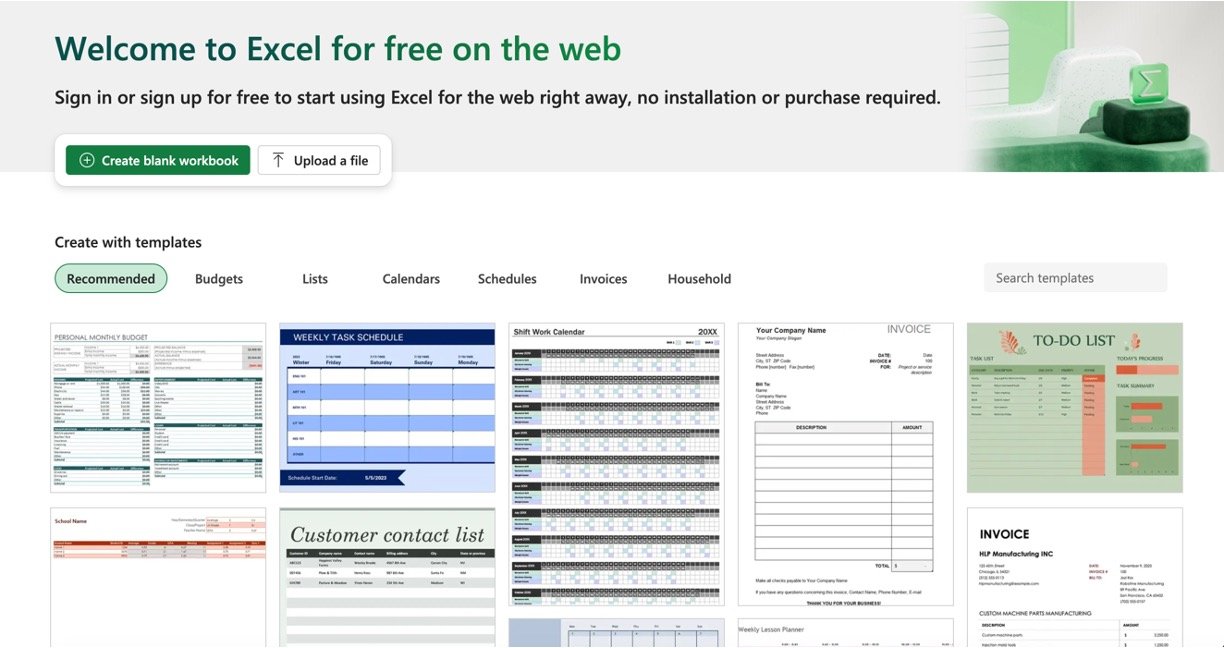The image size is (1224, 648).
Task: Click the upload arrow icon
Action: click(278, 160)
